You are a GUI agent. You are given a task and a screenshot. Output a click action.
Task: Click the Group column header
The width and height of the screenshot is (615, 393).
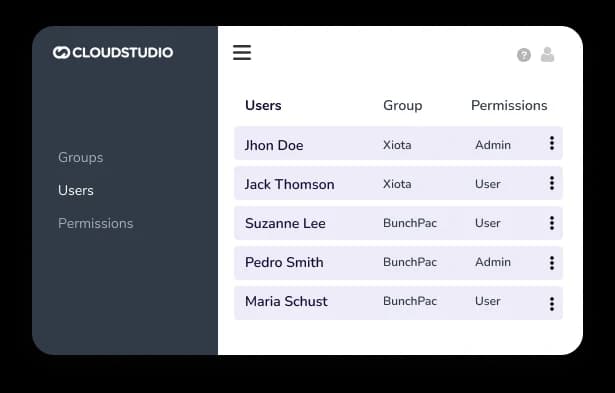pos(403,106)
